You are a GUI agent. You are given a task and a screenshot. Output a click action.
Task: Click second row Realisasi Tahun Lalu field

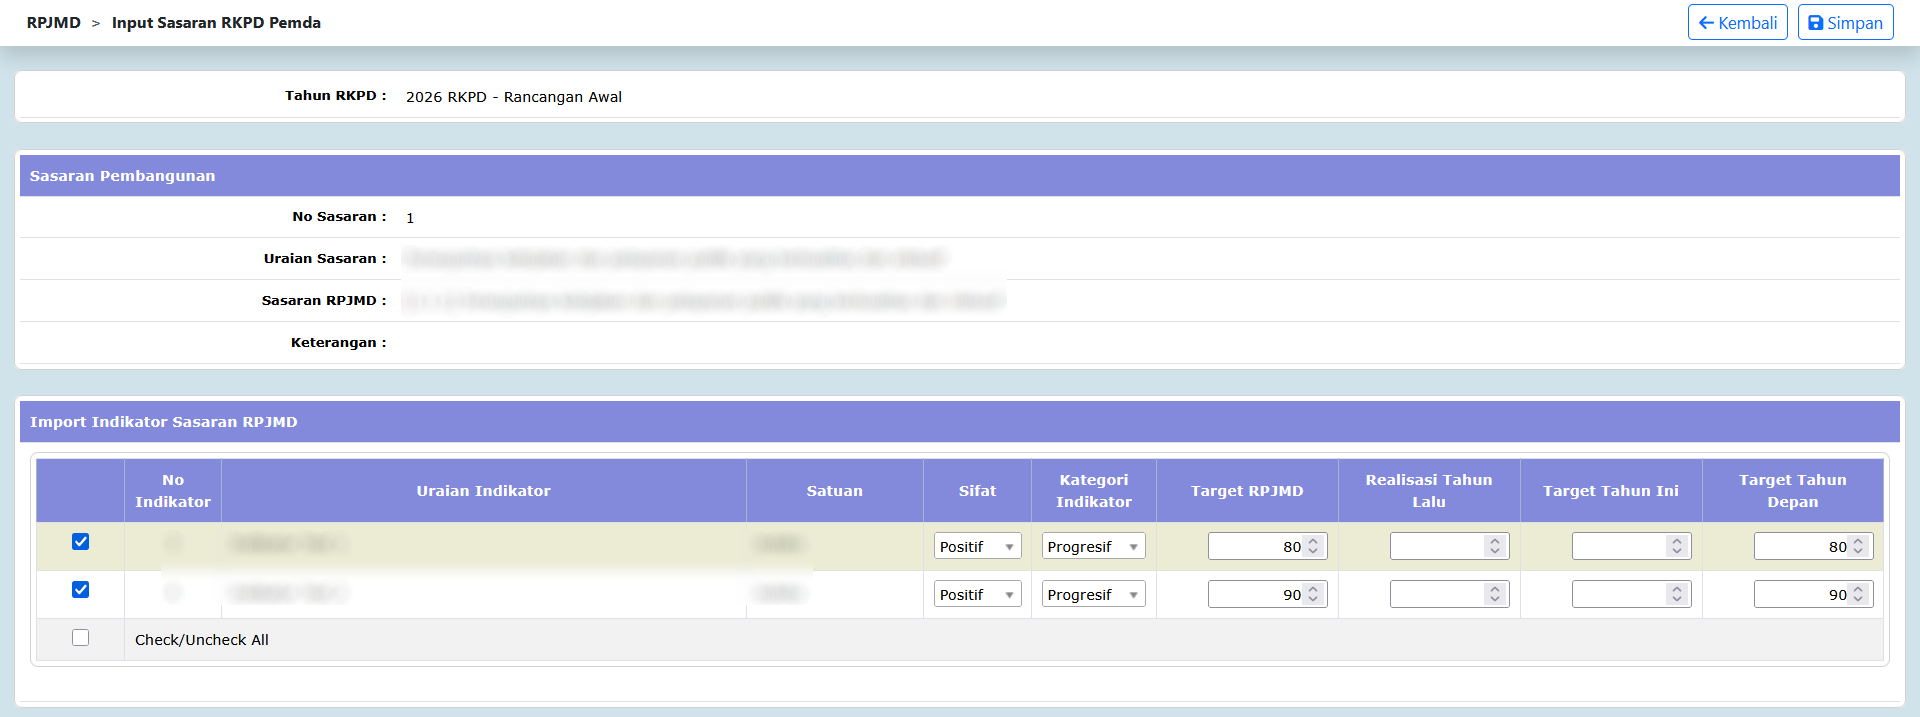pyautogui.click(x=1438, y=595)
